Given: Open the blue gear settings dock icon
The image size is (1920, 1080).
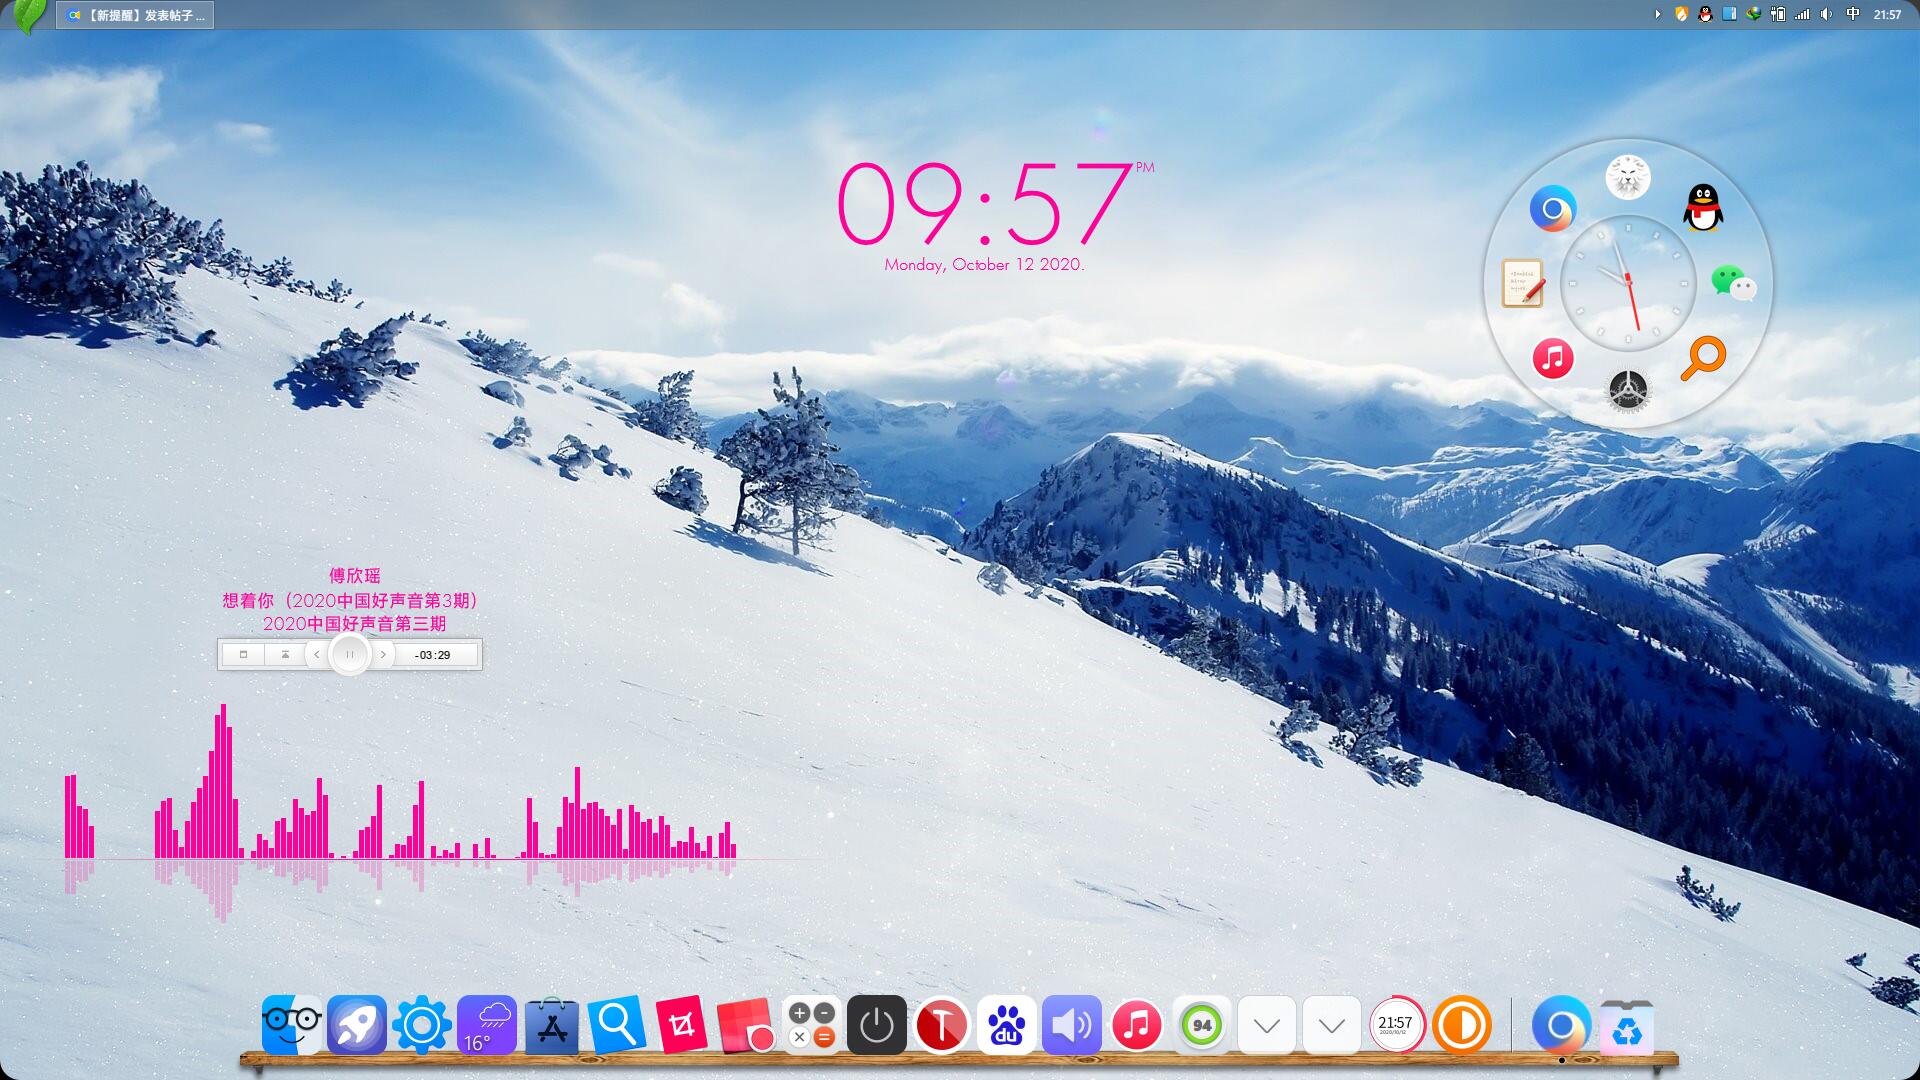Looking at the screenshot, I should pos(422,1025).
